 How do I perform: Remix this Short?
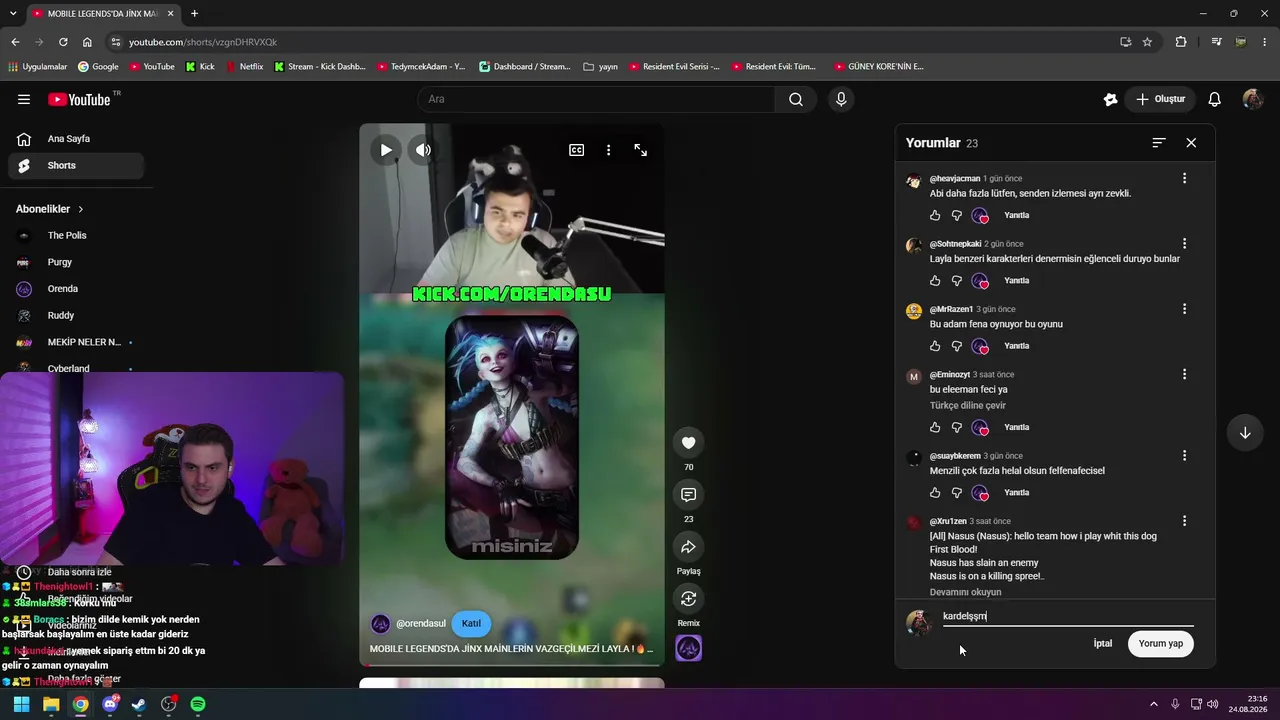688,599
